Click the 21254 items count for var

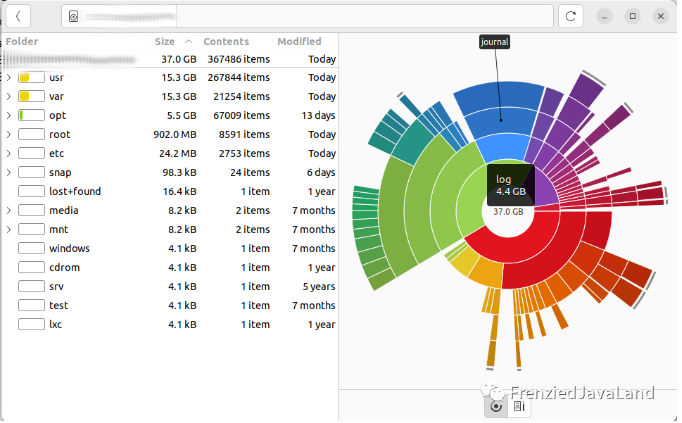pyautogui.click(x=241, y=97)
